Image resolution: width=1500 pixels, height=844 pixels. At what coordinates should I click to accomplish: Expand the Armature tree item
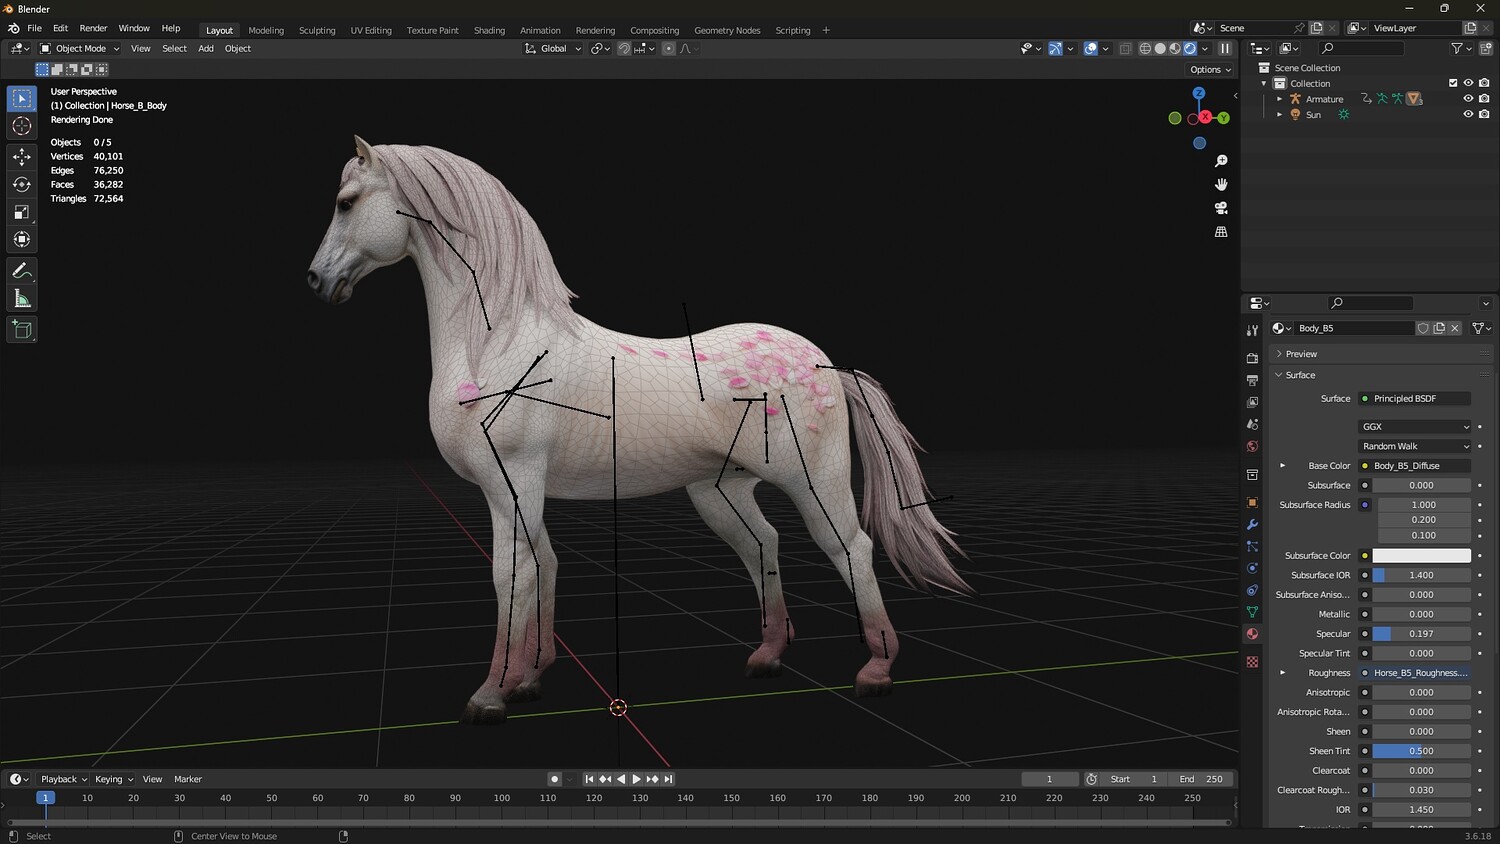pos(1279,99)
